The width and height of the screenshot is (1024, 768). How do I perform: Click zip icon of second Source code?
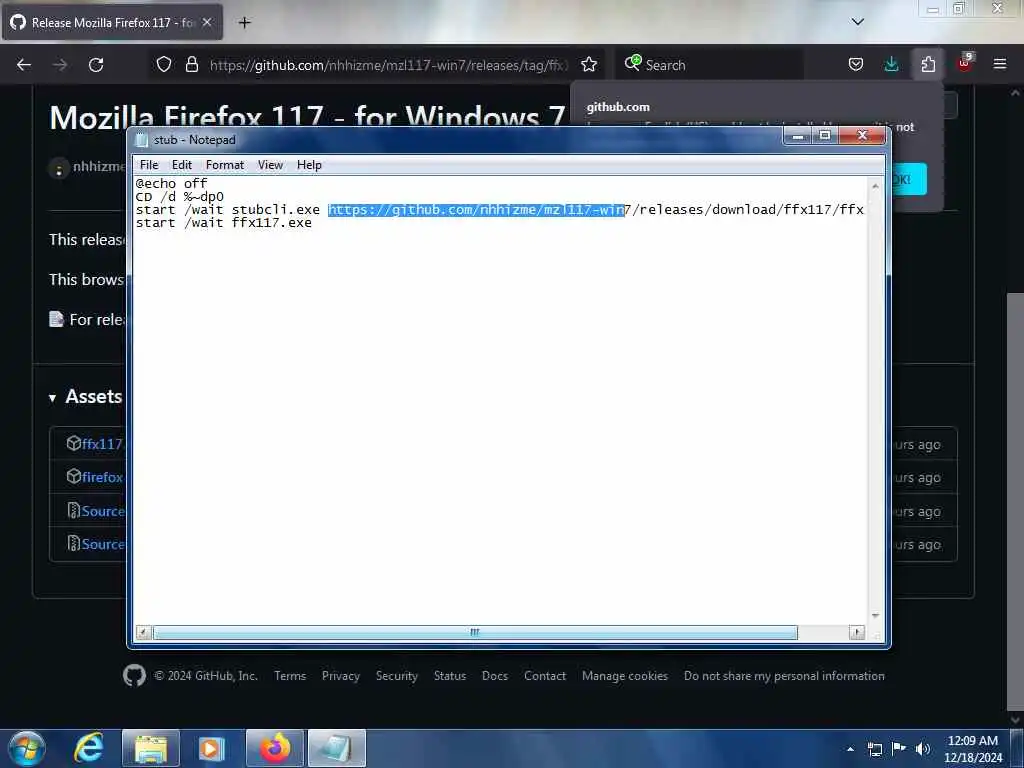[x=74, y=543]
